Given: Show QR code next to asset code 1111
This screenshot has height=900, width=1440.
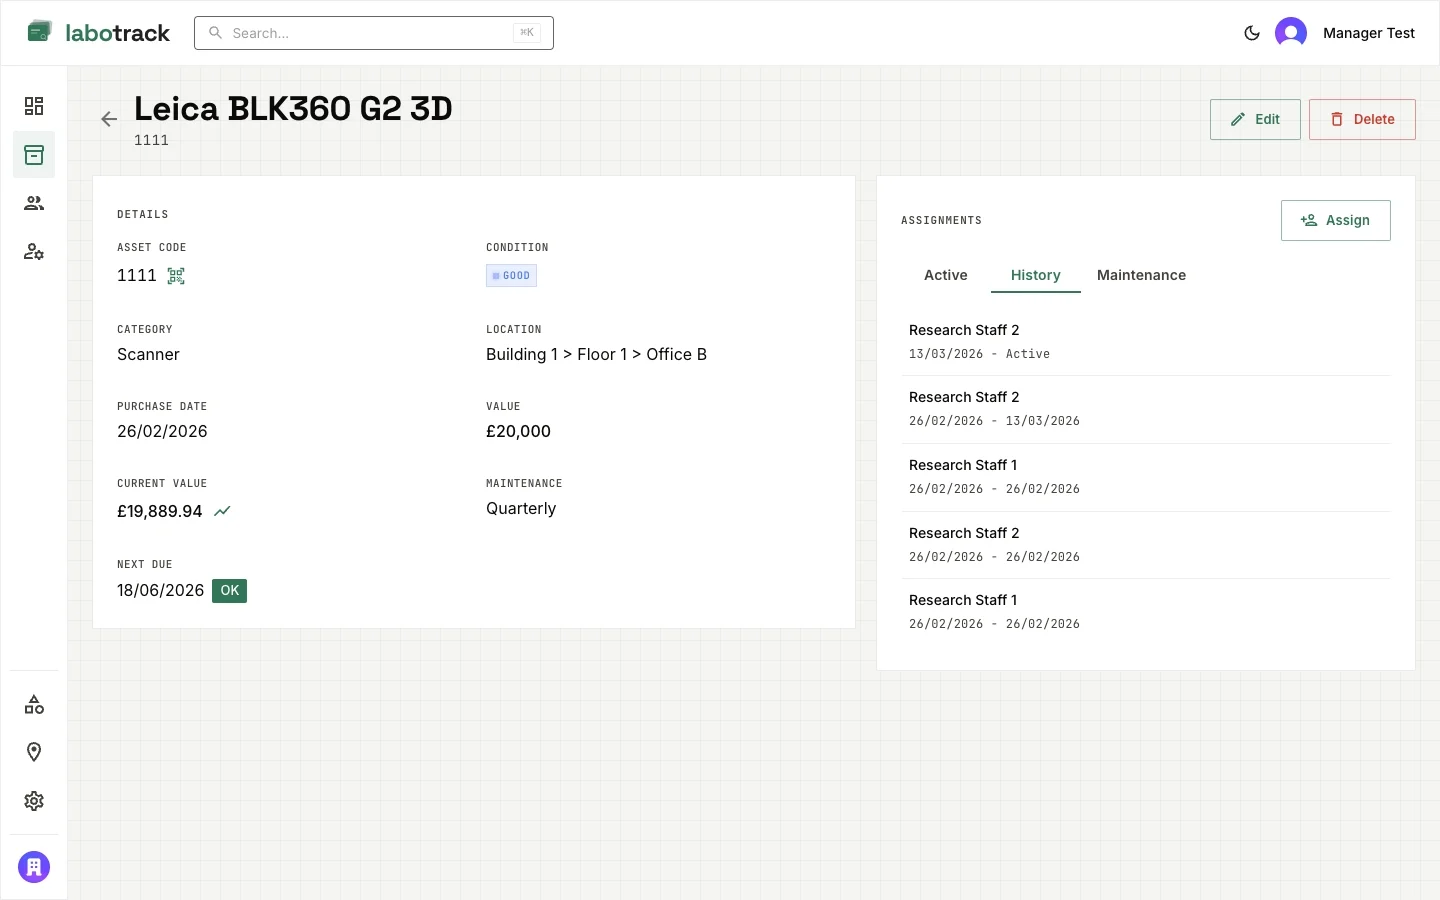Looking at the screenshot, I should [x=176, y=276].
